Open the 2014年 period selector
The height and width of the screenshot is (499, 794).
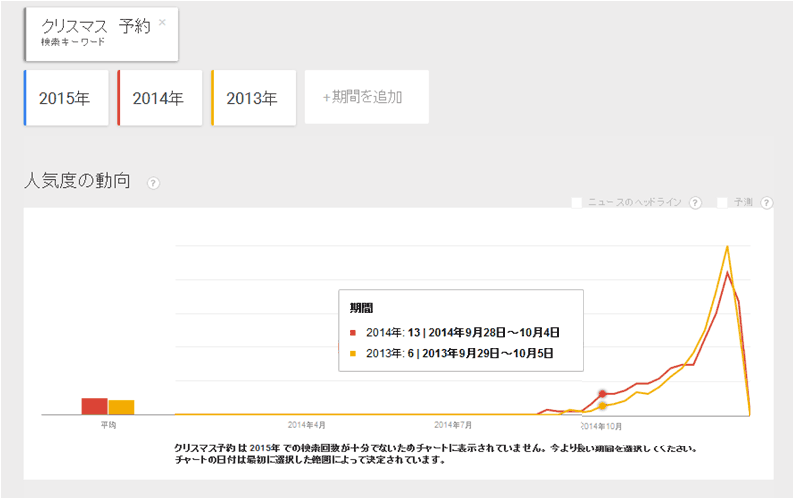pyautogui.click(x=160, y=98)
